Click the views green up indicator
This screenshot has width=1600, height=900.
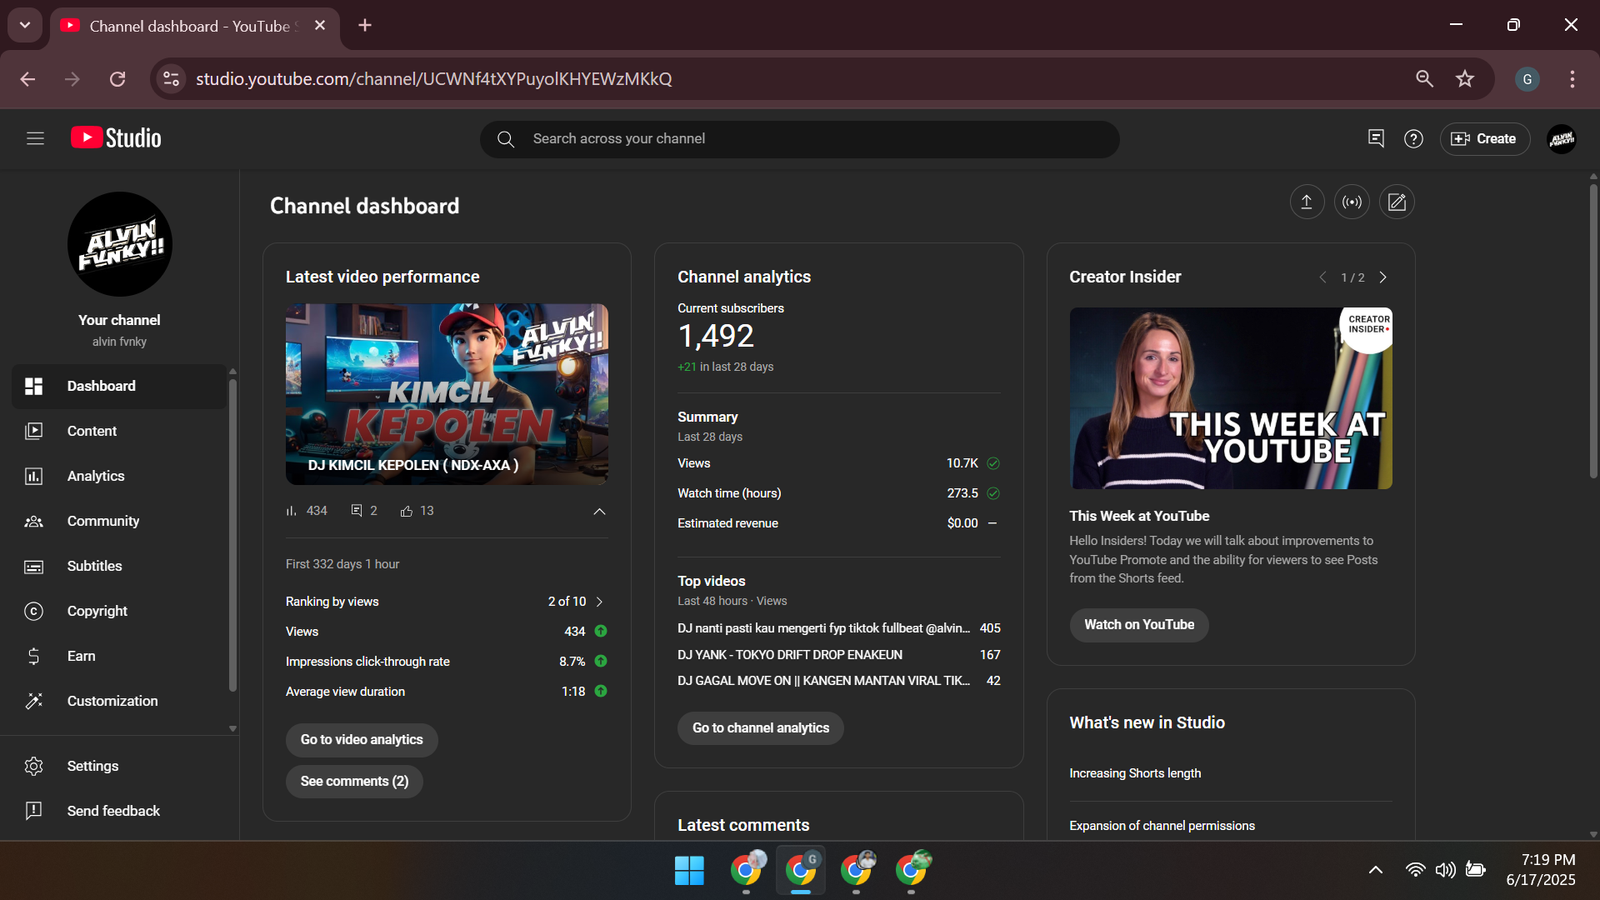point(601,631)
